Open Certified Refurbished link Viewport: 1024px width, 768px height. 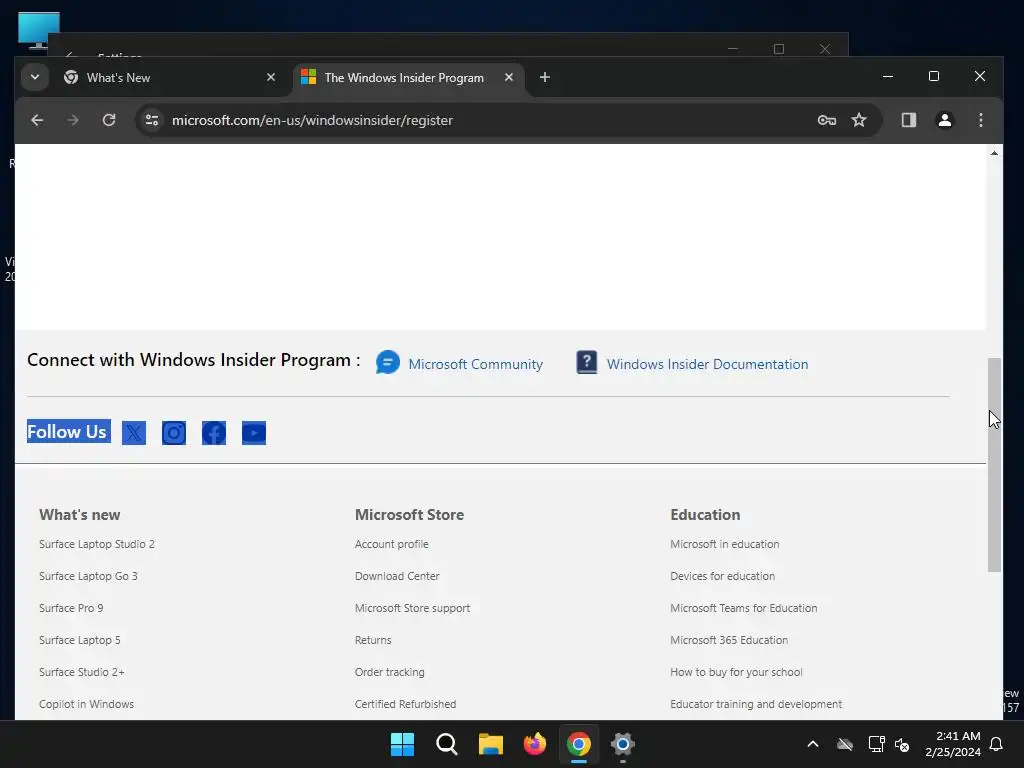point(406,704)
